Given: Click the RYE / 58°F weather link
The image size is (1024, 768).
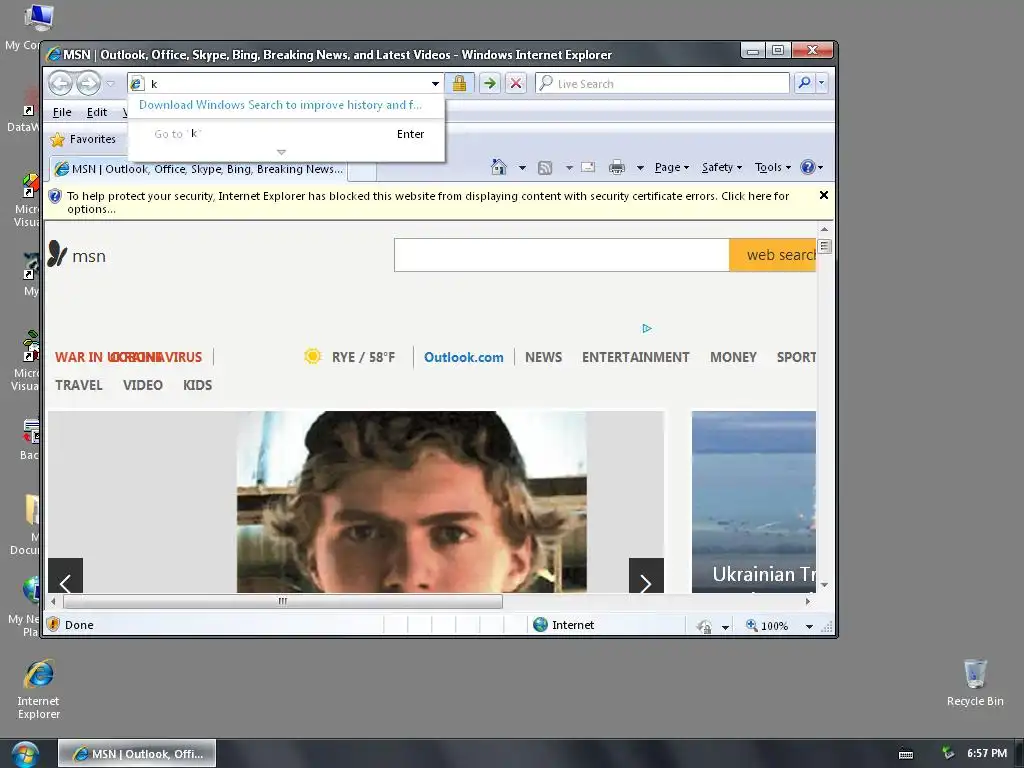Looking at the screenshot, I should [x=363, y=357].
